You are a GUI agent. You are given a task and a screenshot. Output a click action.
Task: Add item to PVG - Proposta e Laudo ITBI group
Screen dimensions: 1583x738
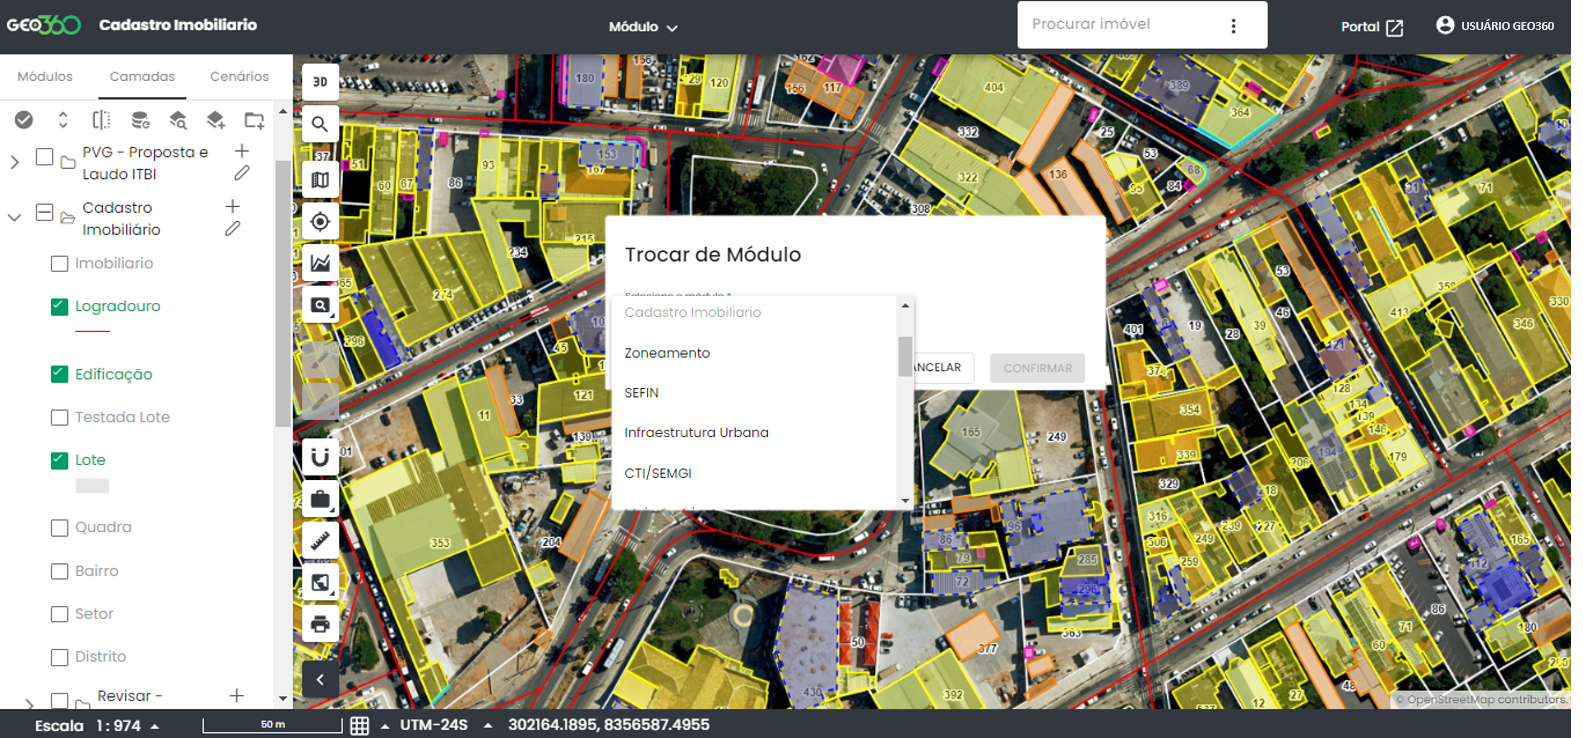[242, 151]
